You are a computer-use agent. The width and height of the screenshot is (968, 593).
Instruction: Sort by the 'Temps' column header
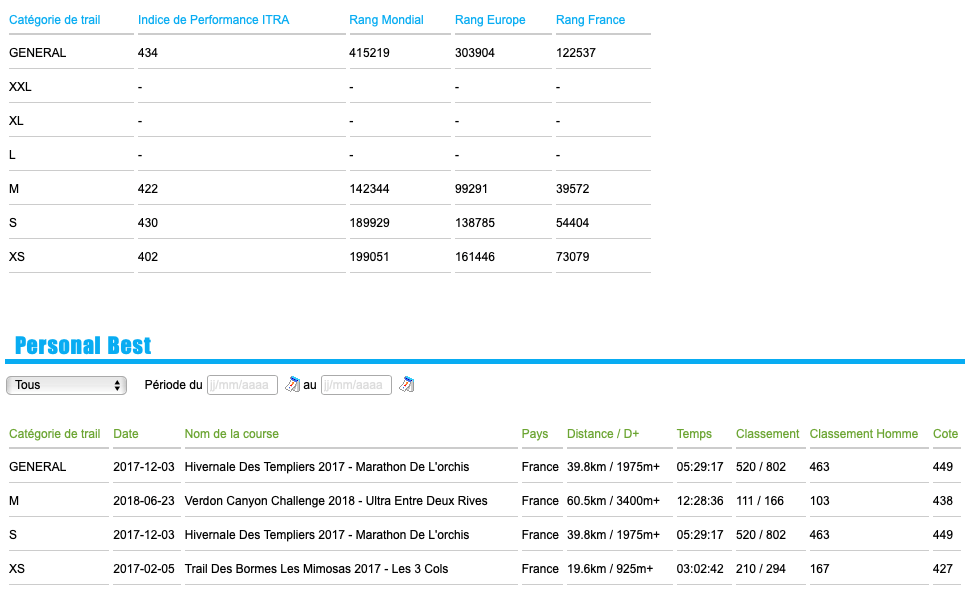[694, 434]
